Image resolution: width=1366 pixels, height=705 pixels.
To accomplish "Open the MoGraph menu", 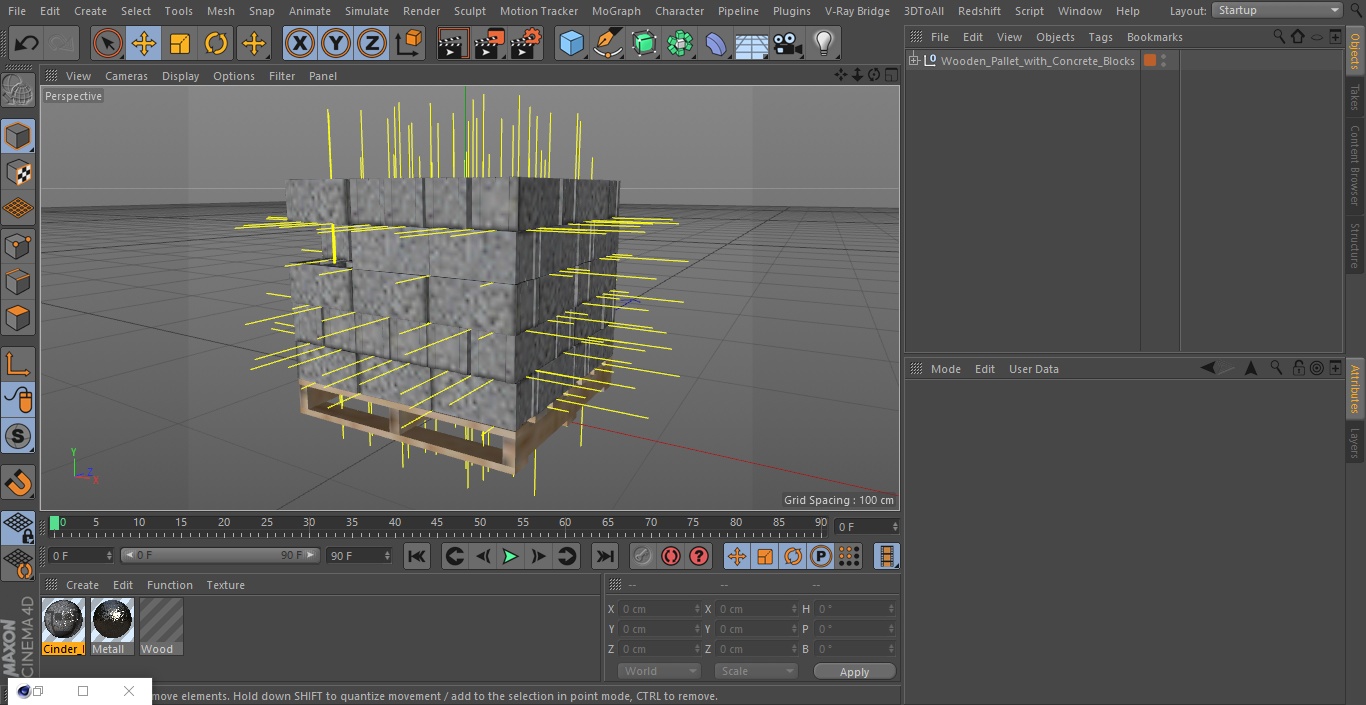I will coord(615,11).
